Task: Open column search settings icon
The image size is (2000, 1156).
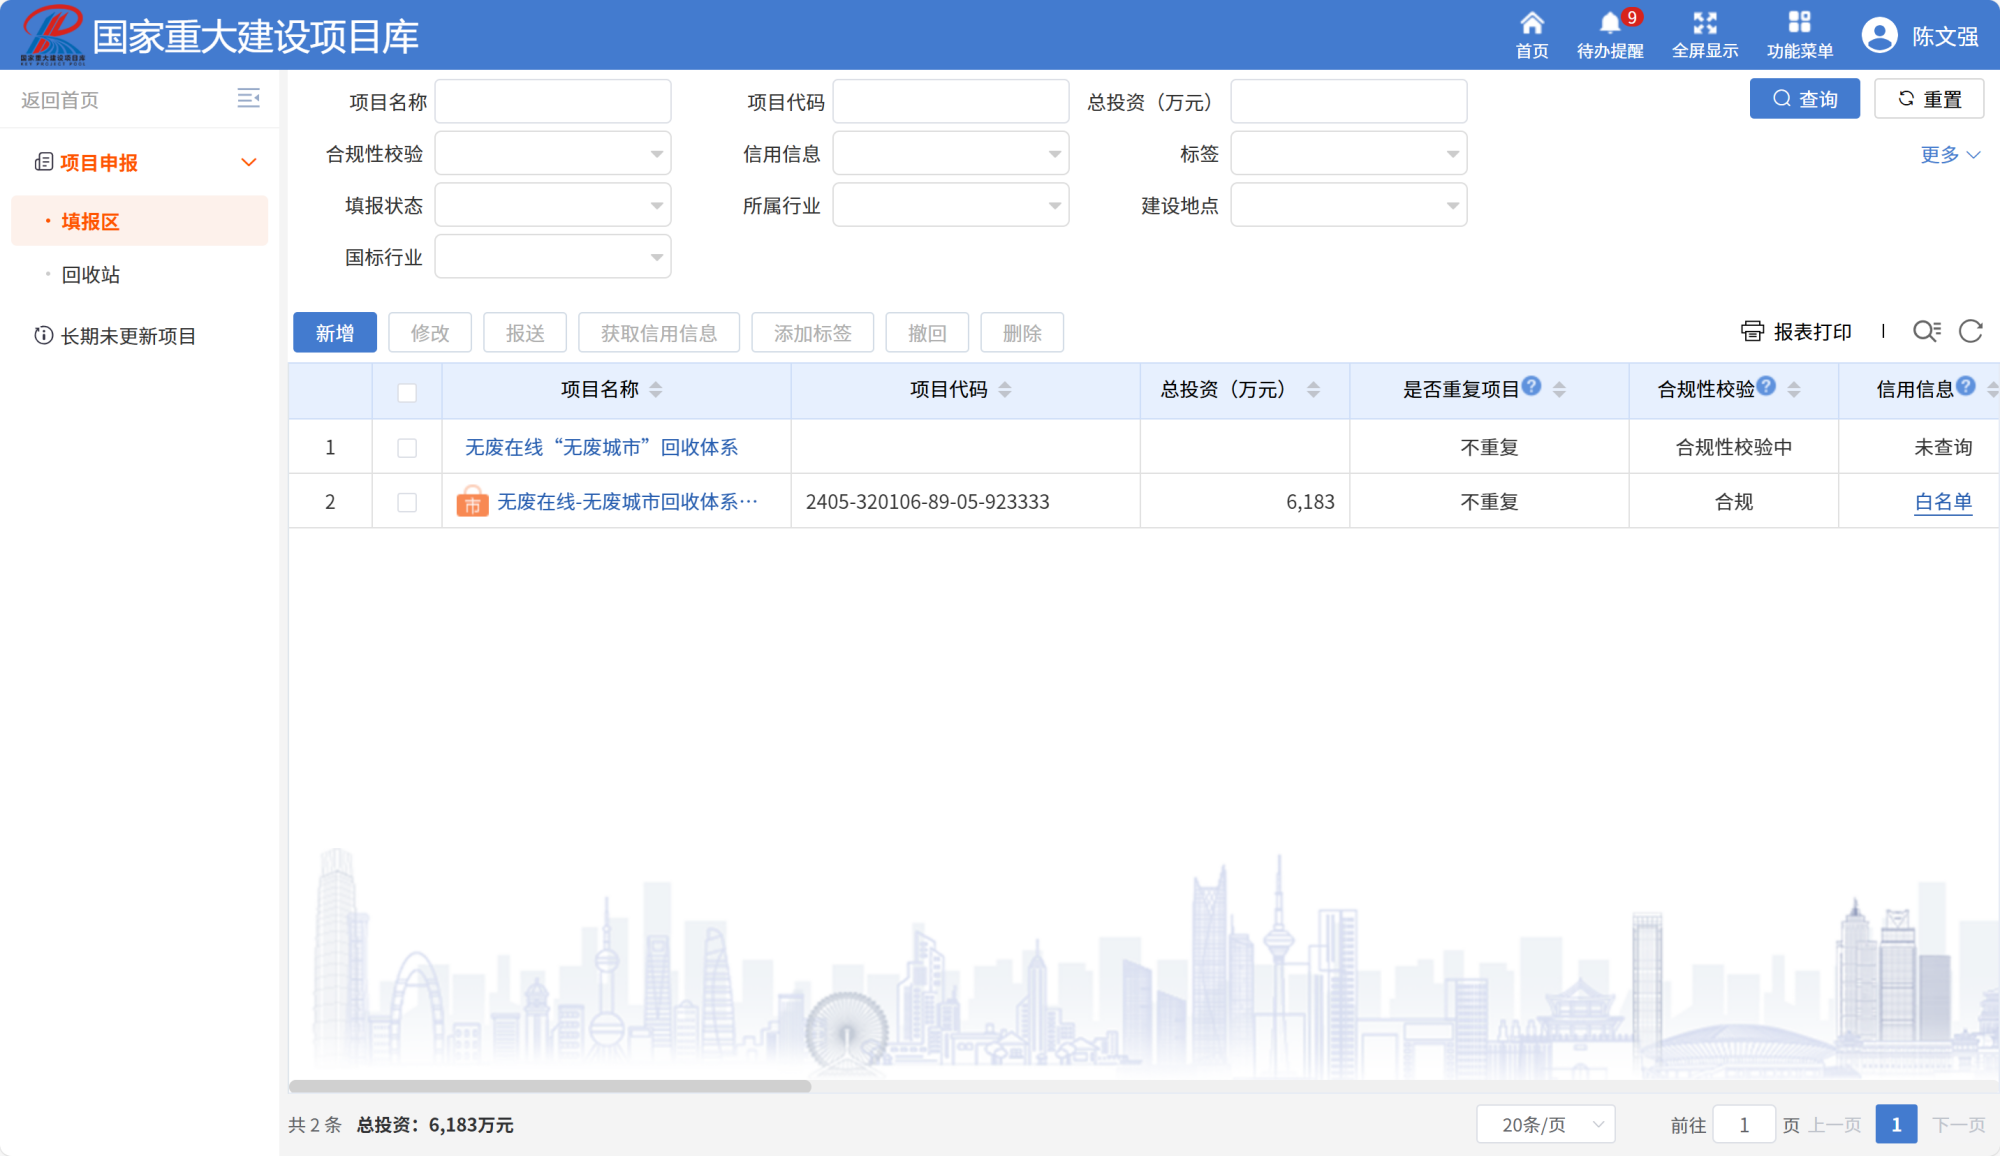Action: [x=1926, y=331]
